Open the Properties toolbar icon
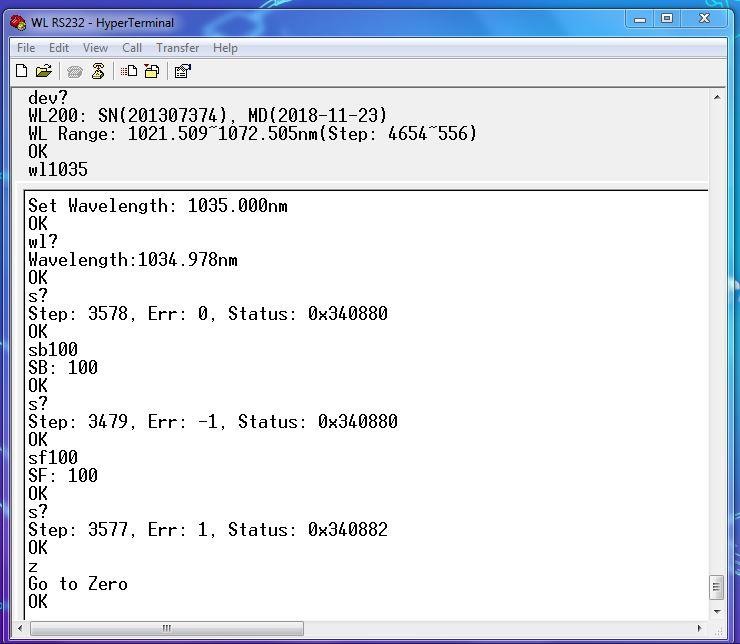The height and width of the screenshot is (644, 740). [182, 71]
